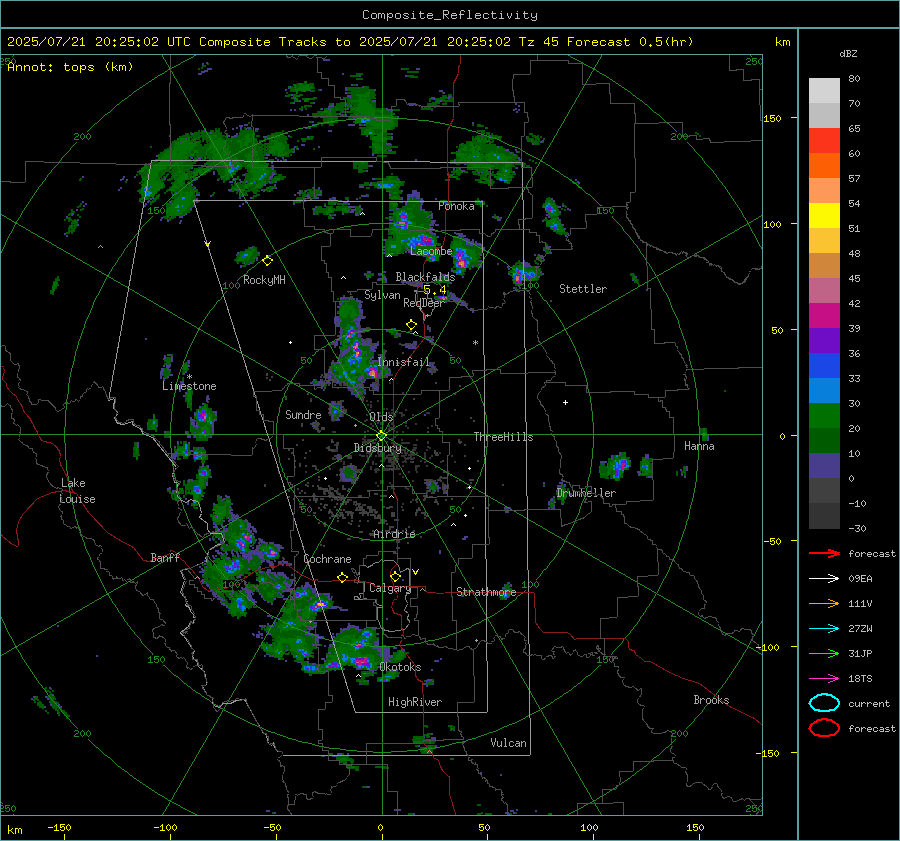The image size is (900, 841).
Task: Click the Airdrie label
Action: pyautogui.click(x=394, y=534)
